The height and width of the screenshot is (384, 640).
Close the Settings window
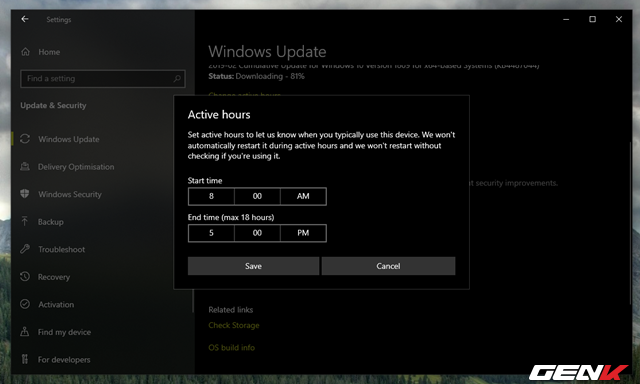click(x=619, y=19)
